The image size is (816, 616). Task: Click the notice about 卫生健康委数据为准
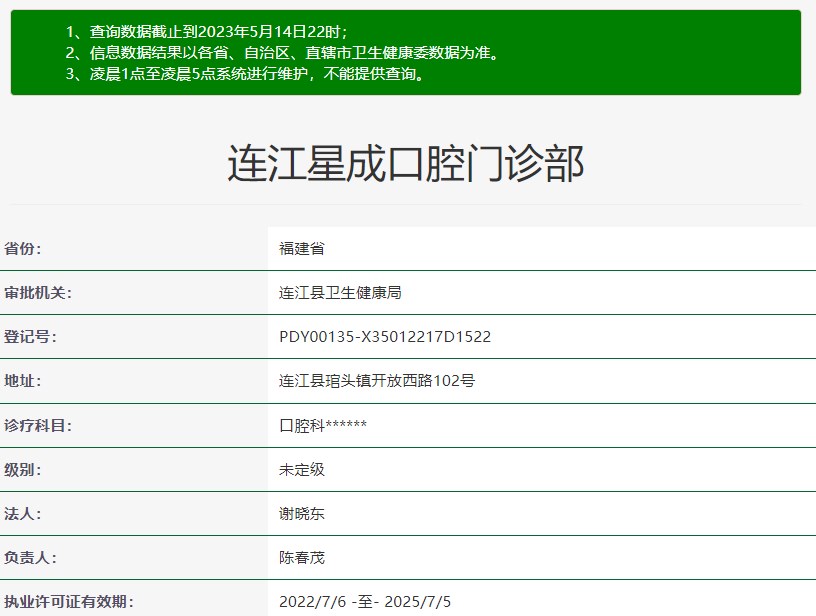283,53
